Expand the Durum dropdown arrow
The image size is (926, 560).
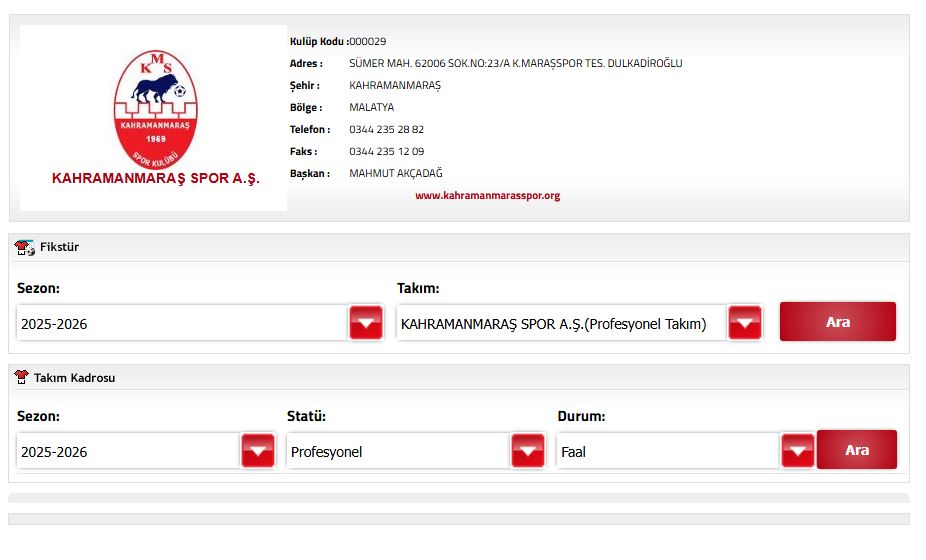click(798, 451)
